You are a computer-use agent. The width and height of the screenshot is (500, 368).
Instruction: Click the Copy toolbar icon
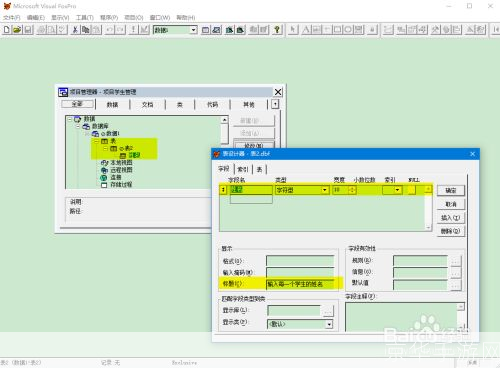[86, 30]
